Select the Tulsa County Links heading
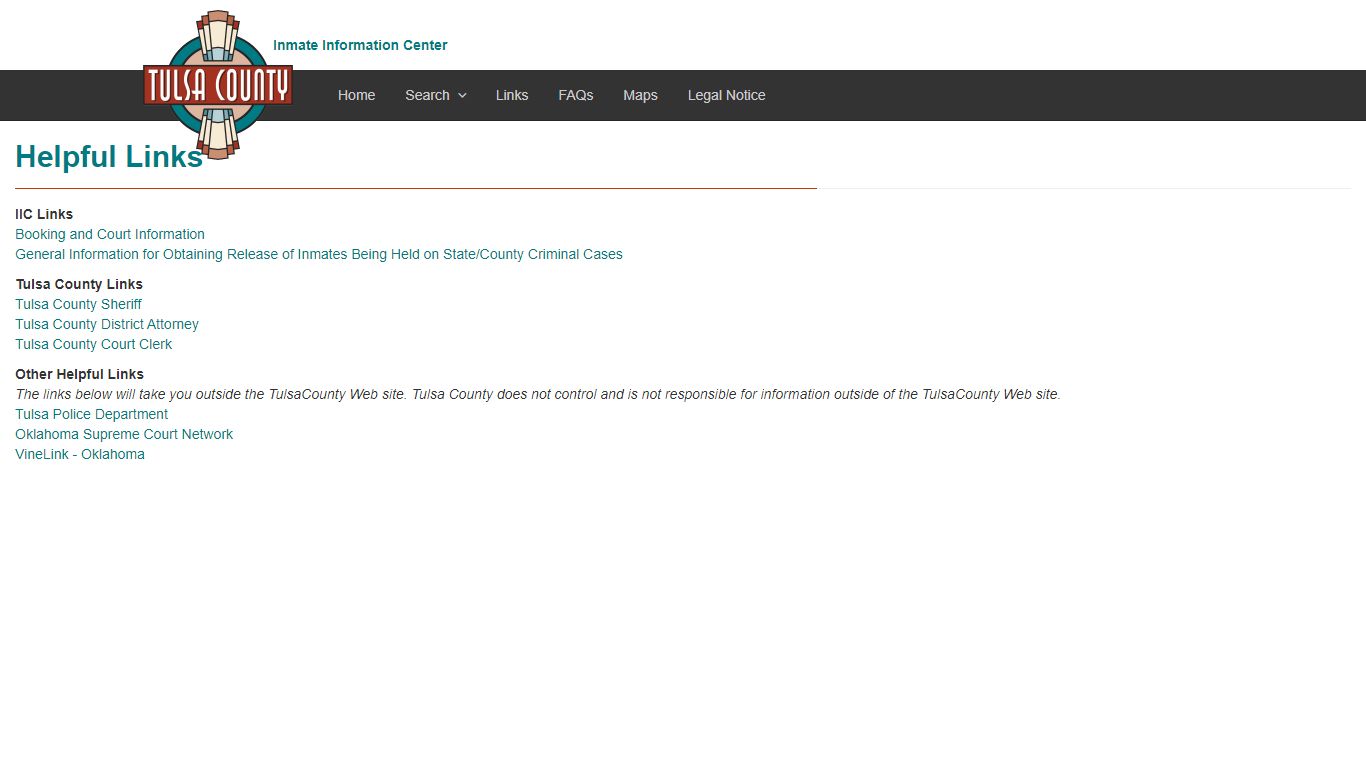Image resolution: width=1366 pixels, height=768 pixels. (79, 284)
